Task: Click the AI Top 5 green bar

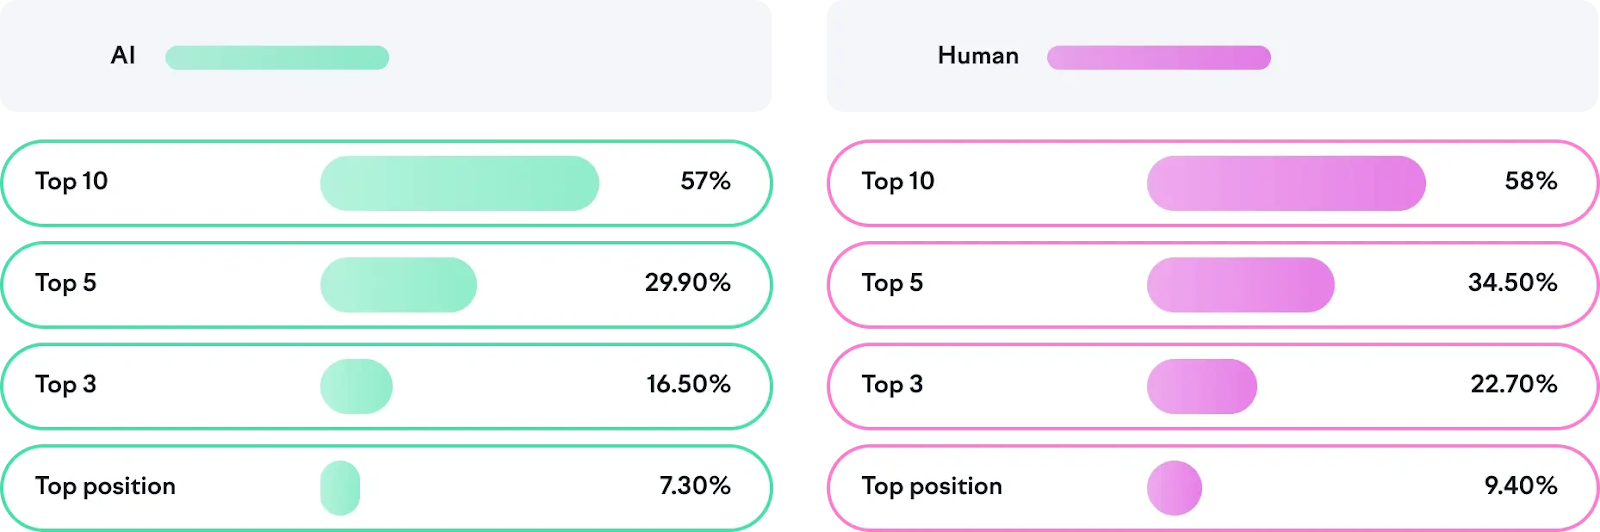Action: click(x=398, y=285)
